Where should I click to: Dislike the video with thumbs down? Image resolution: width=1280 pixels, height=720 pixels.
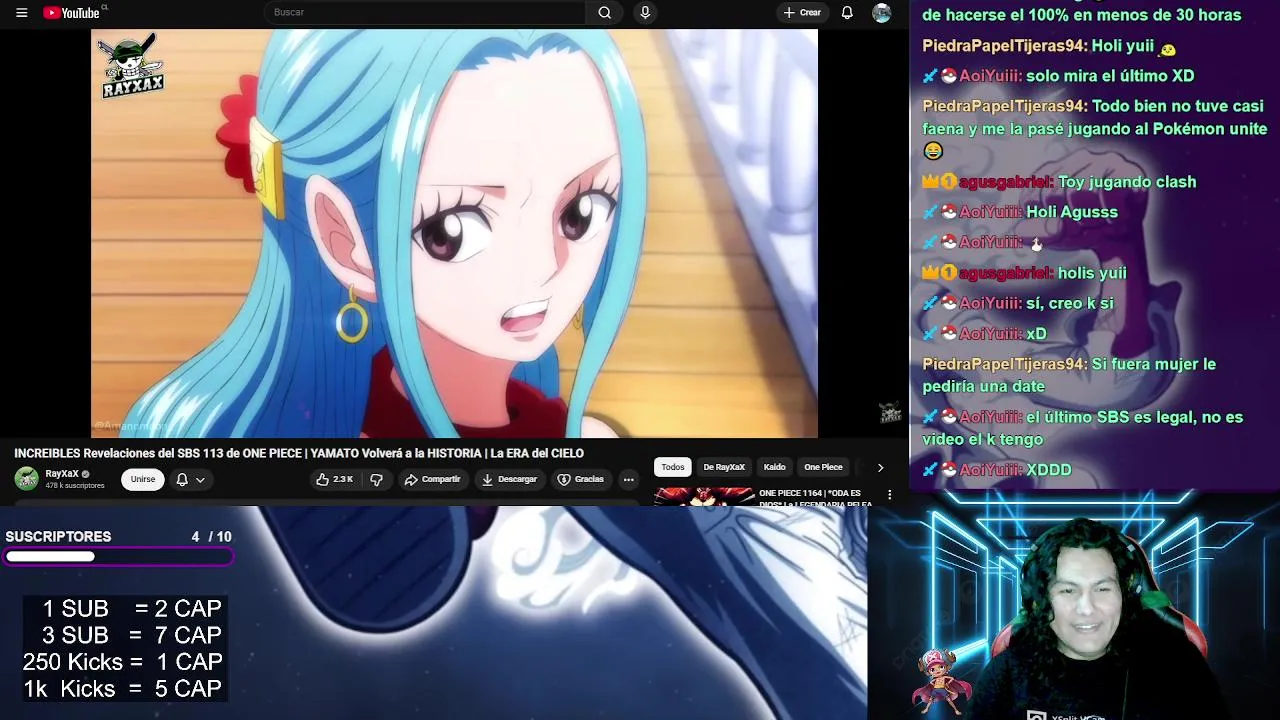pos(376,479)
